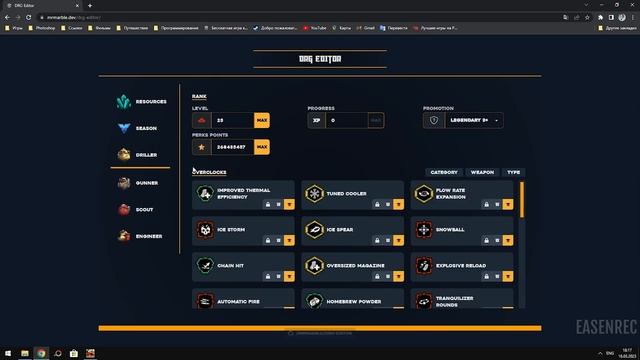The width and height of the screenshot is (640, 360).
Task: Set Tuned Cooler to locked state
Action: (377, 204)
